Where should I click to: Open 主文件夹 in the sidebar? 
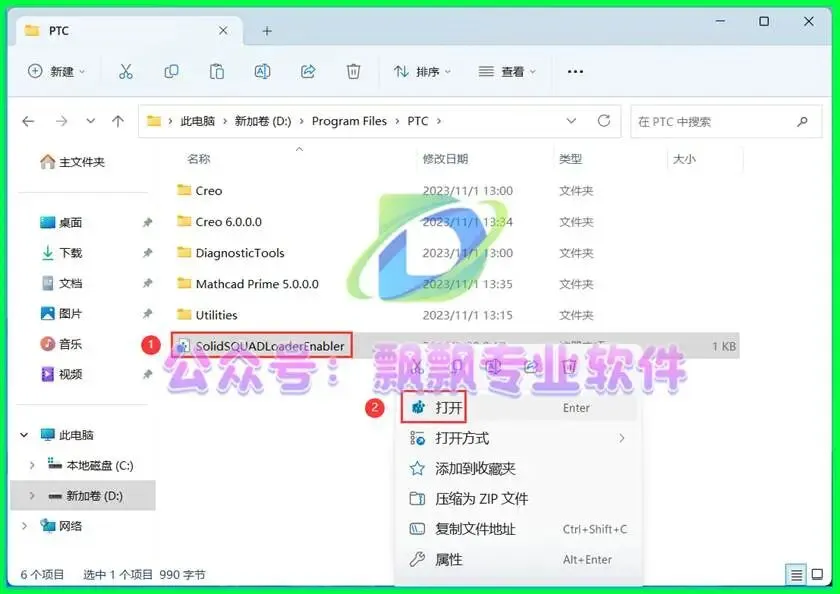[x=72, y=162]
